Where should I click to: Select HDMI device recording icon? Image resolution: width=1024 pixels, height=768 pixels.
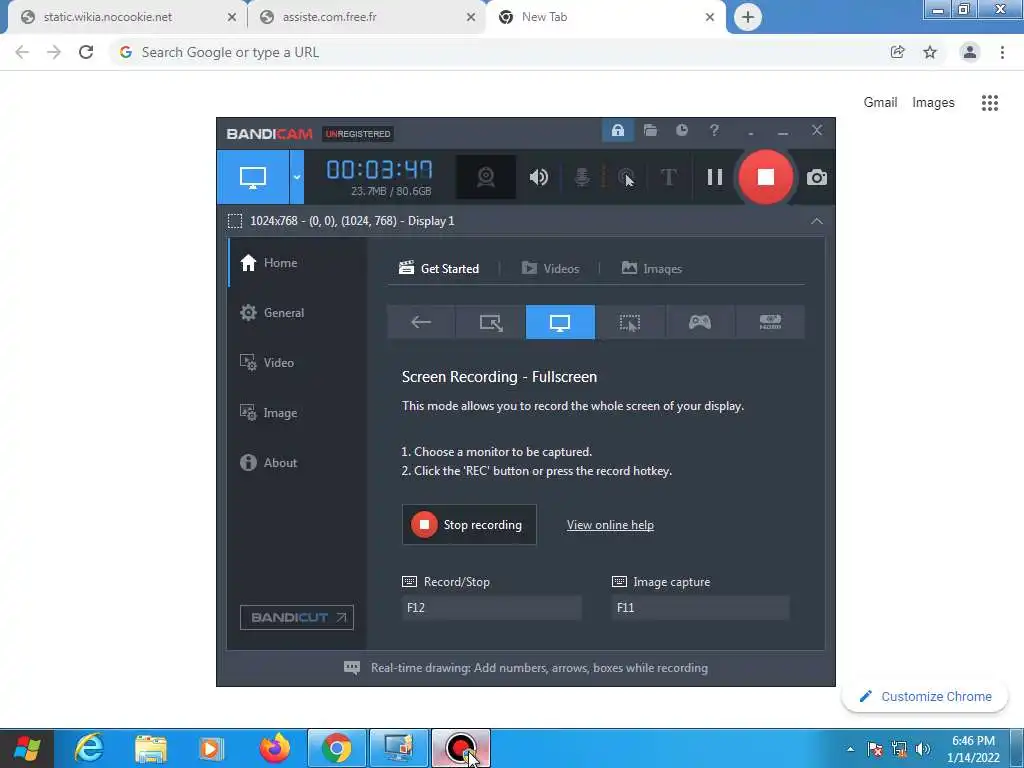click(x=770, y=322)
